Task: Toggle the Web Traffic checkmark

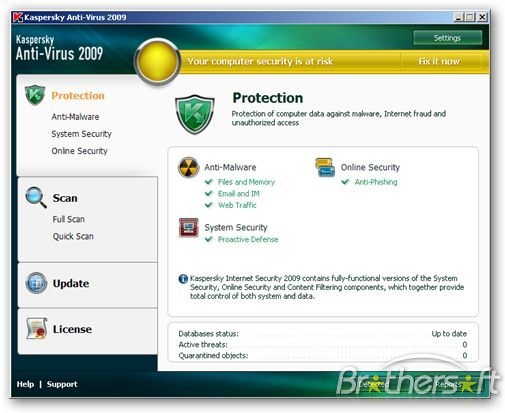Action: tap(209, 205)
